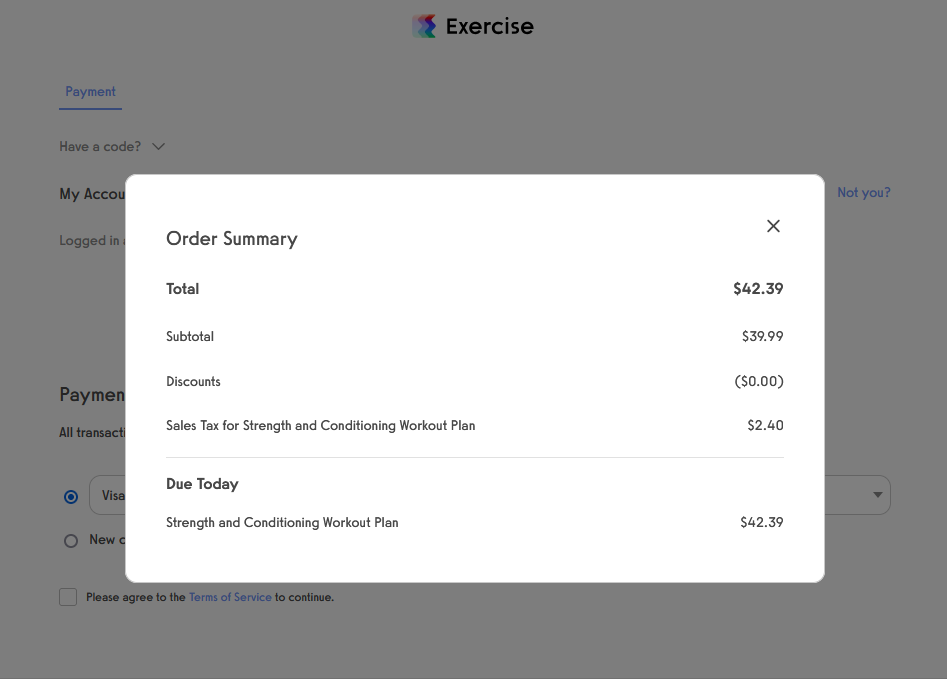Dismiss the Order Summary dialog via the X icon
This screenshot has height=679, width=947.
pyautogui.click(x=773, y=226)
